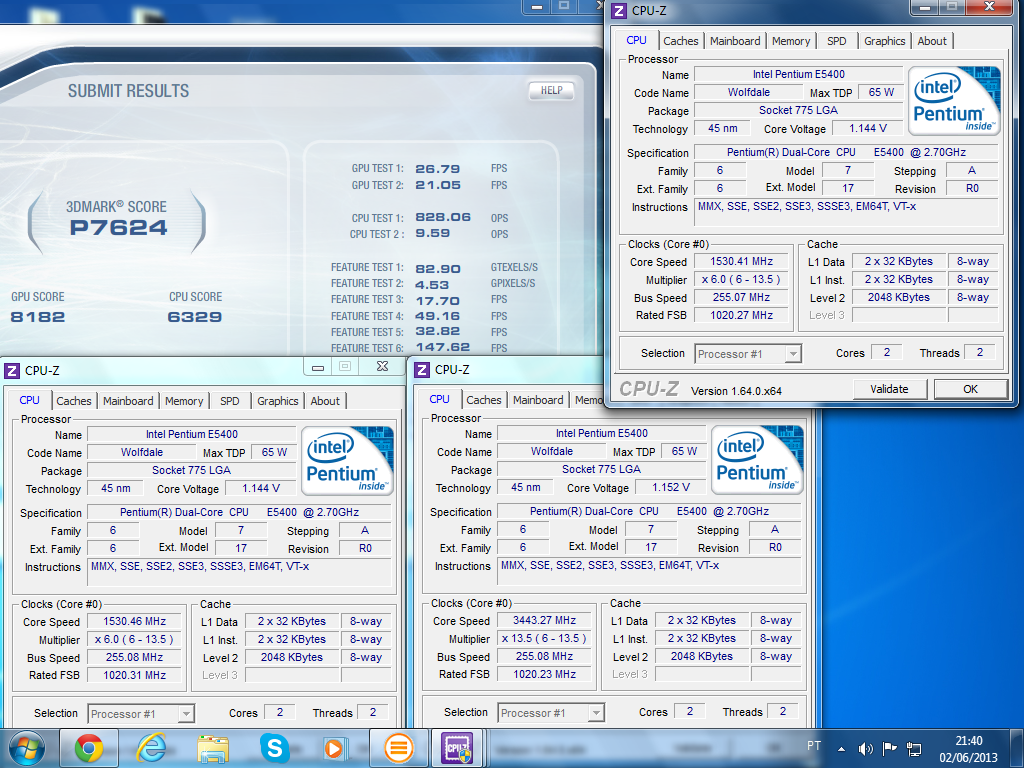1024x768 pixels.
Task: Open SPD tab in bottom-left CPU-Z window
Action: click(x=230, y=401)
